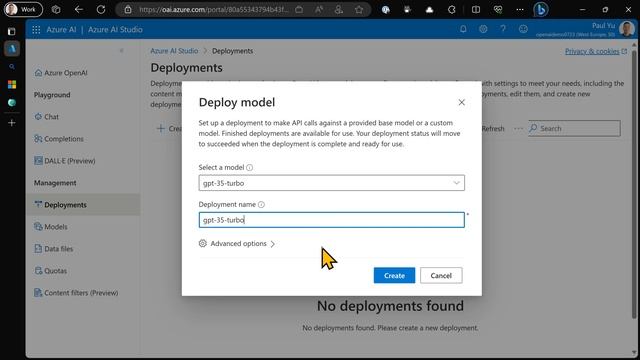Open Content filters (Preview) in sidebar
The width and height of the screenshot is (640, 360).
pyautogui.click(x=76, y=293)
